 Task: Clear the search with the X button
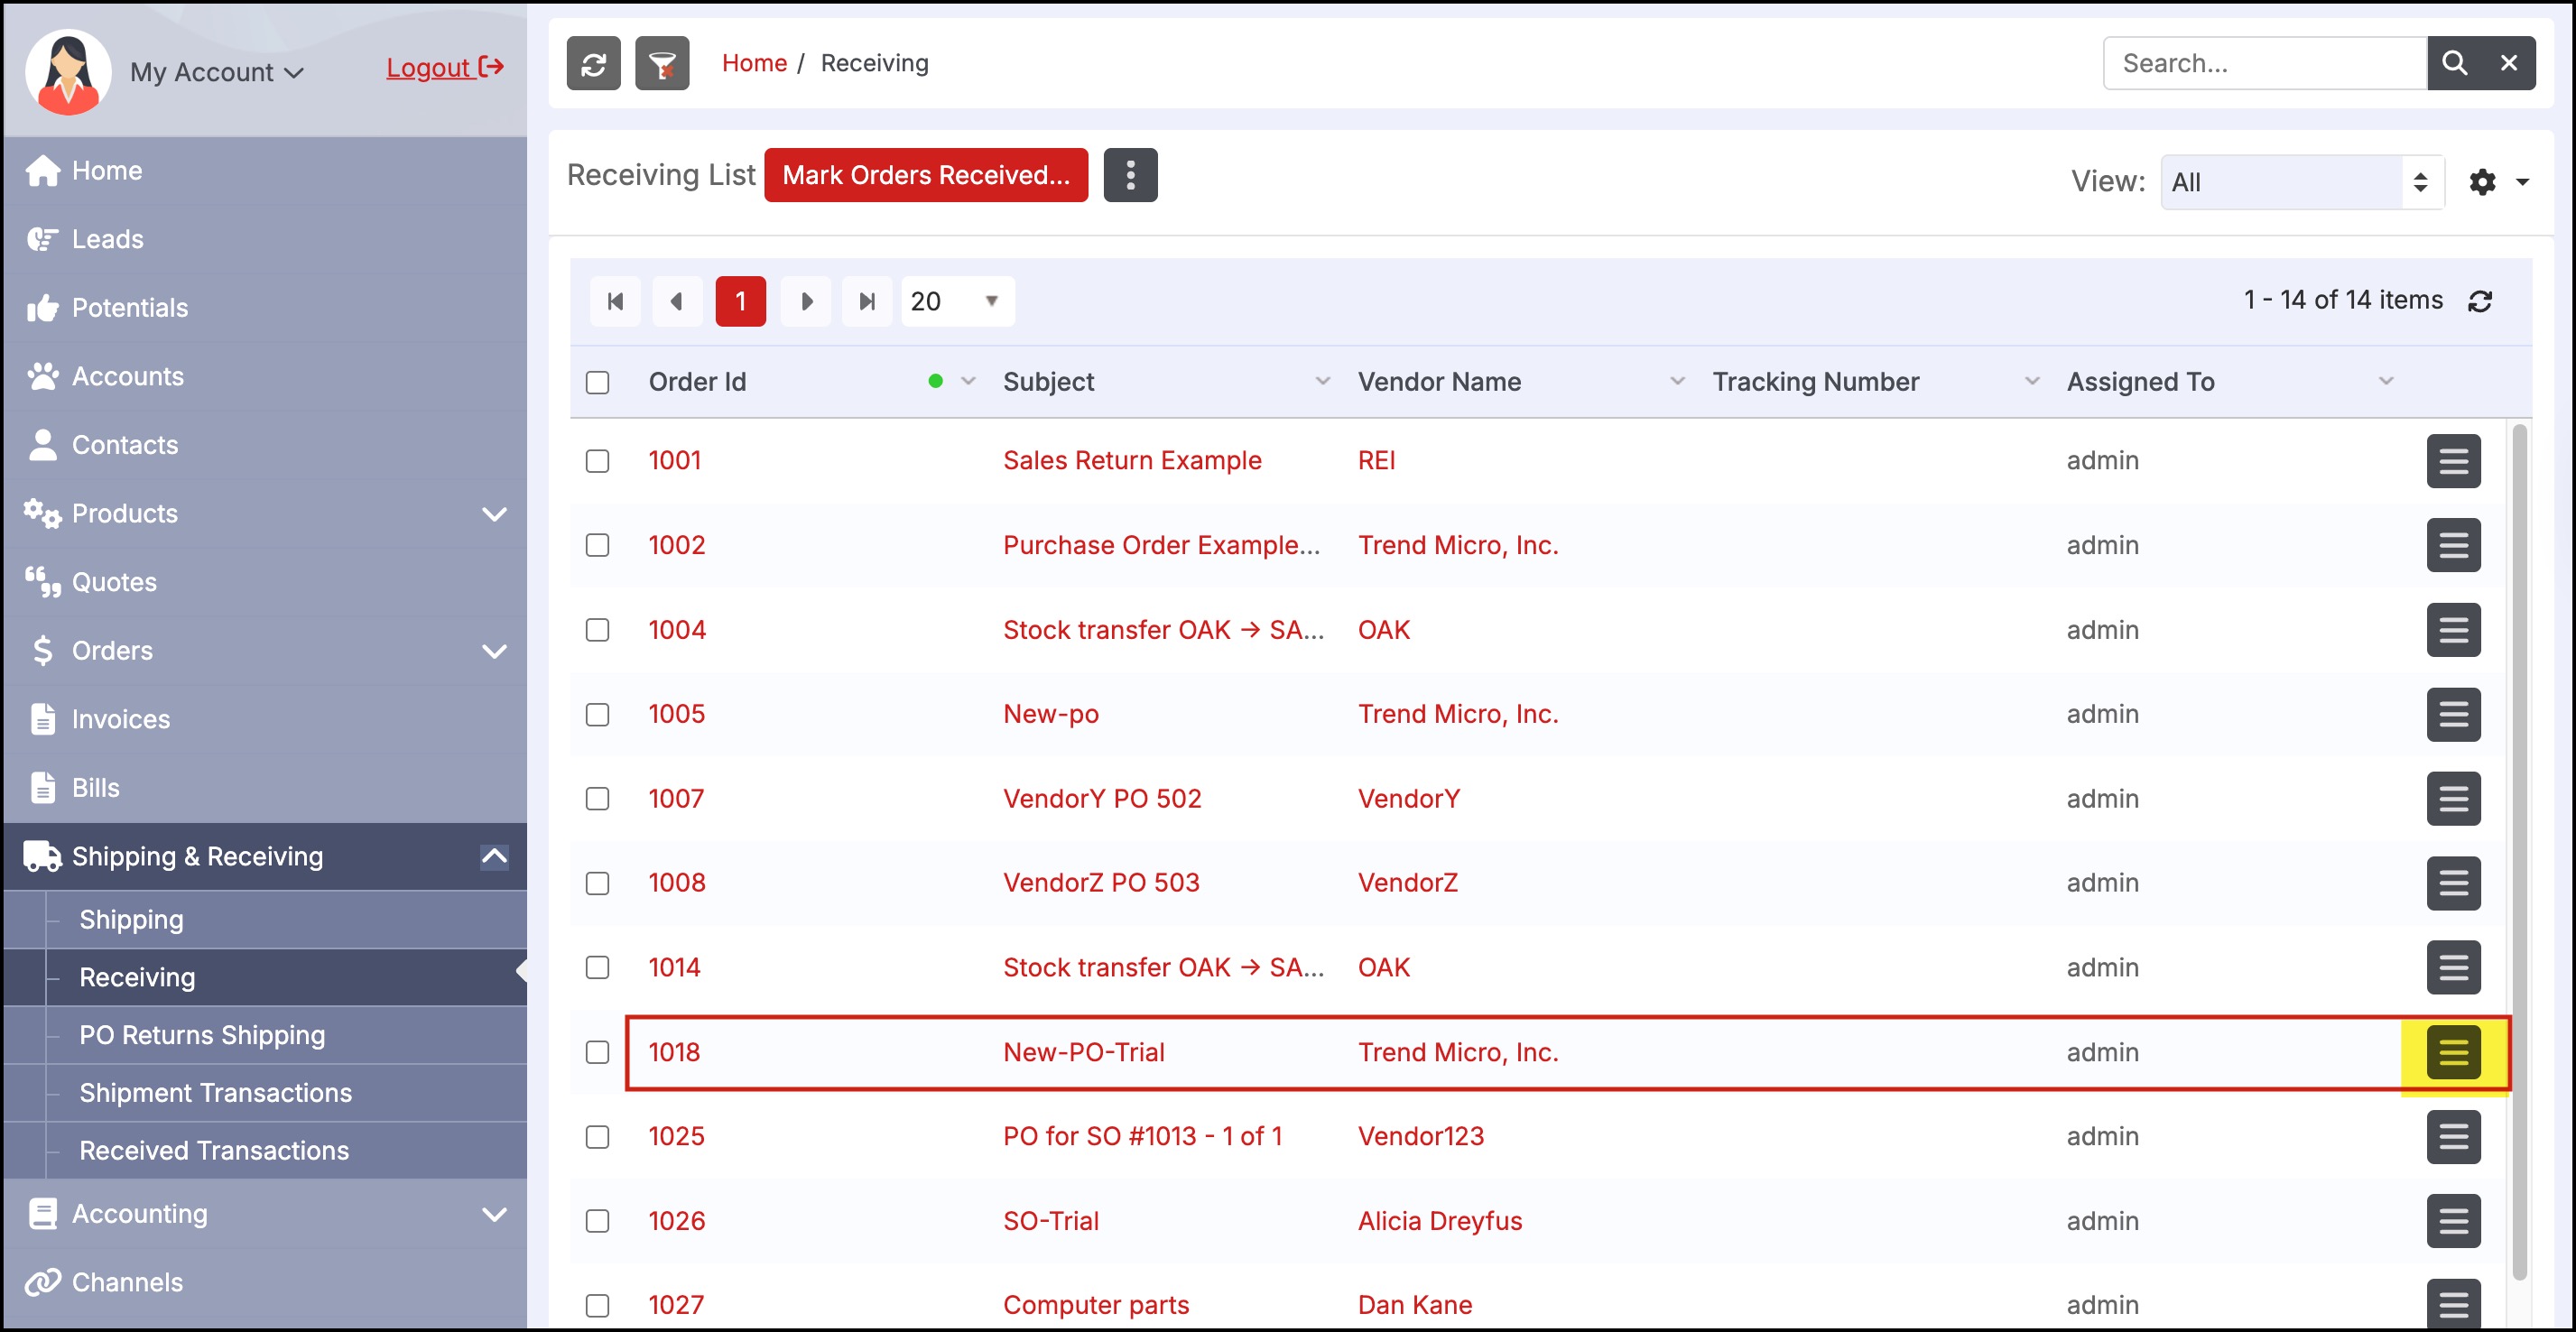coord(2509,64)
